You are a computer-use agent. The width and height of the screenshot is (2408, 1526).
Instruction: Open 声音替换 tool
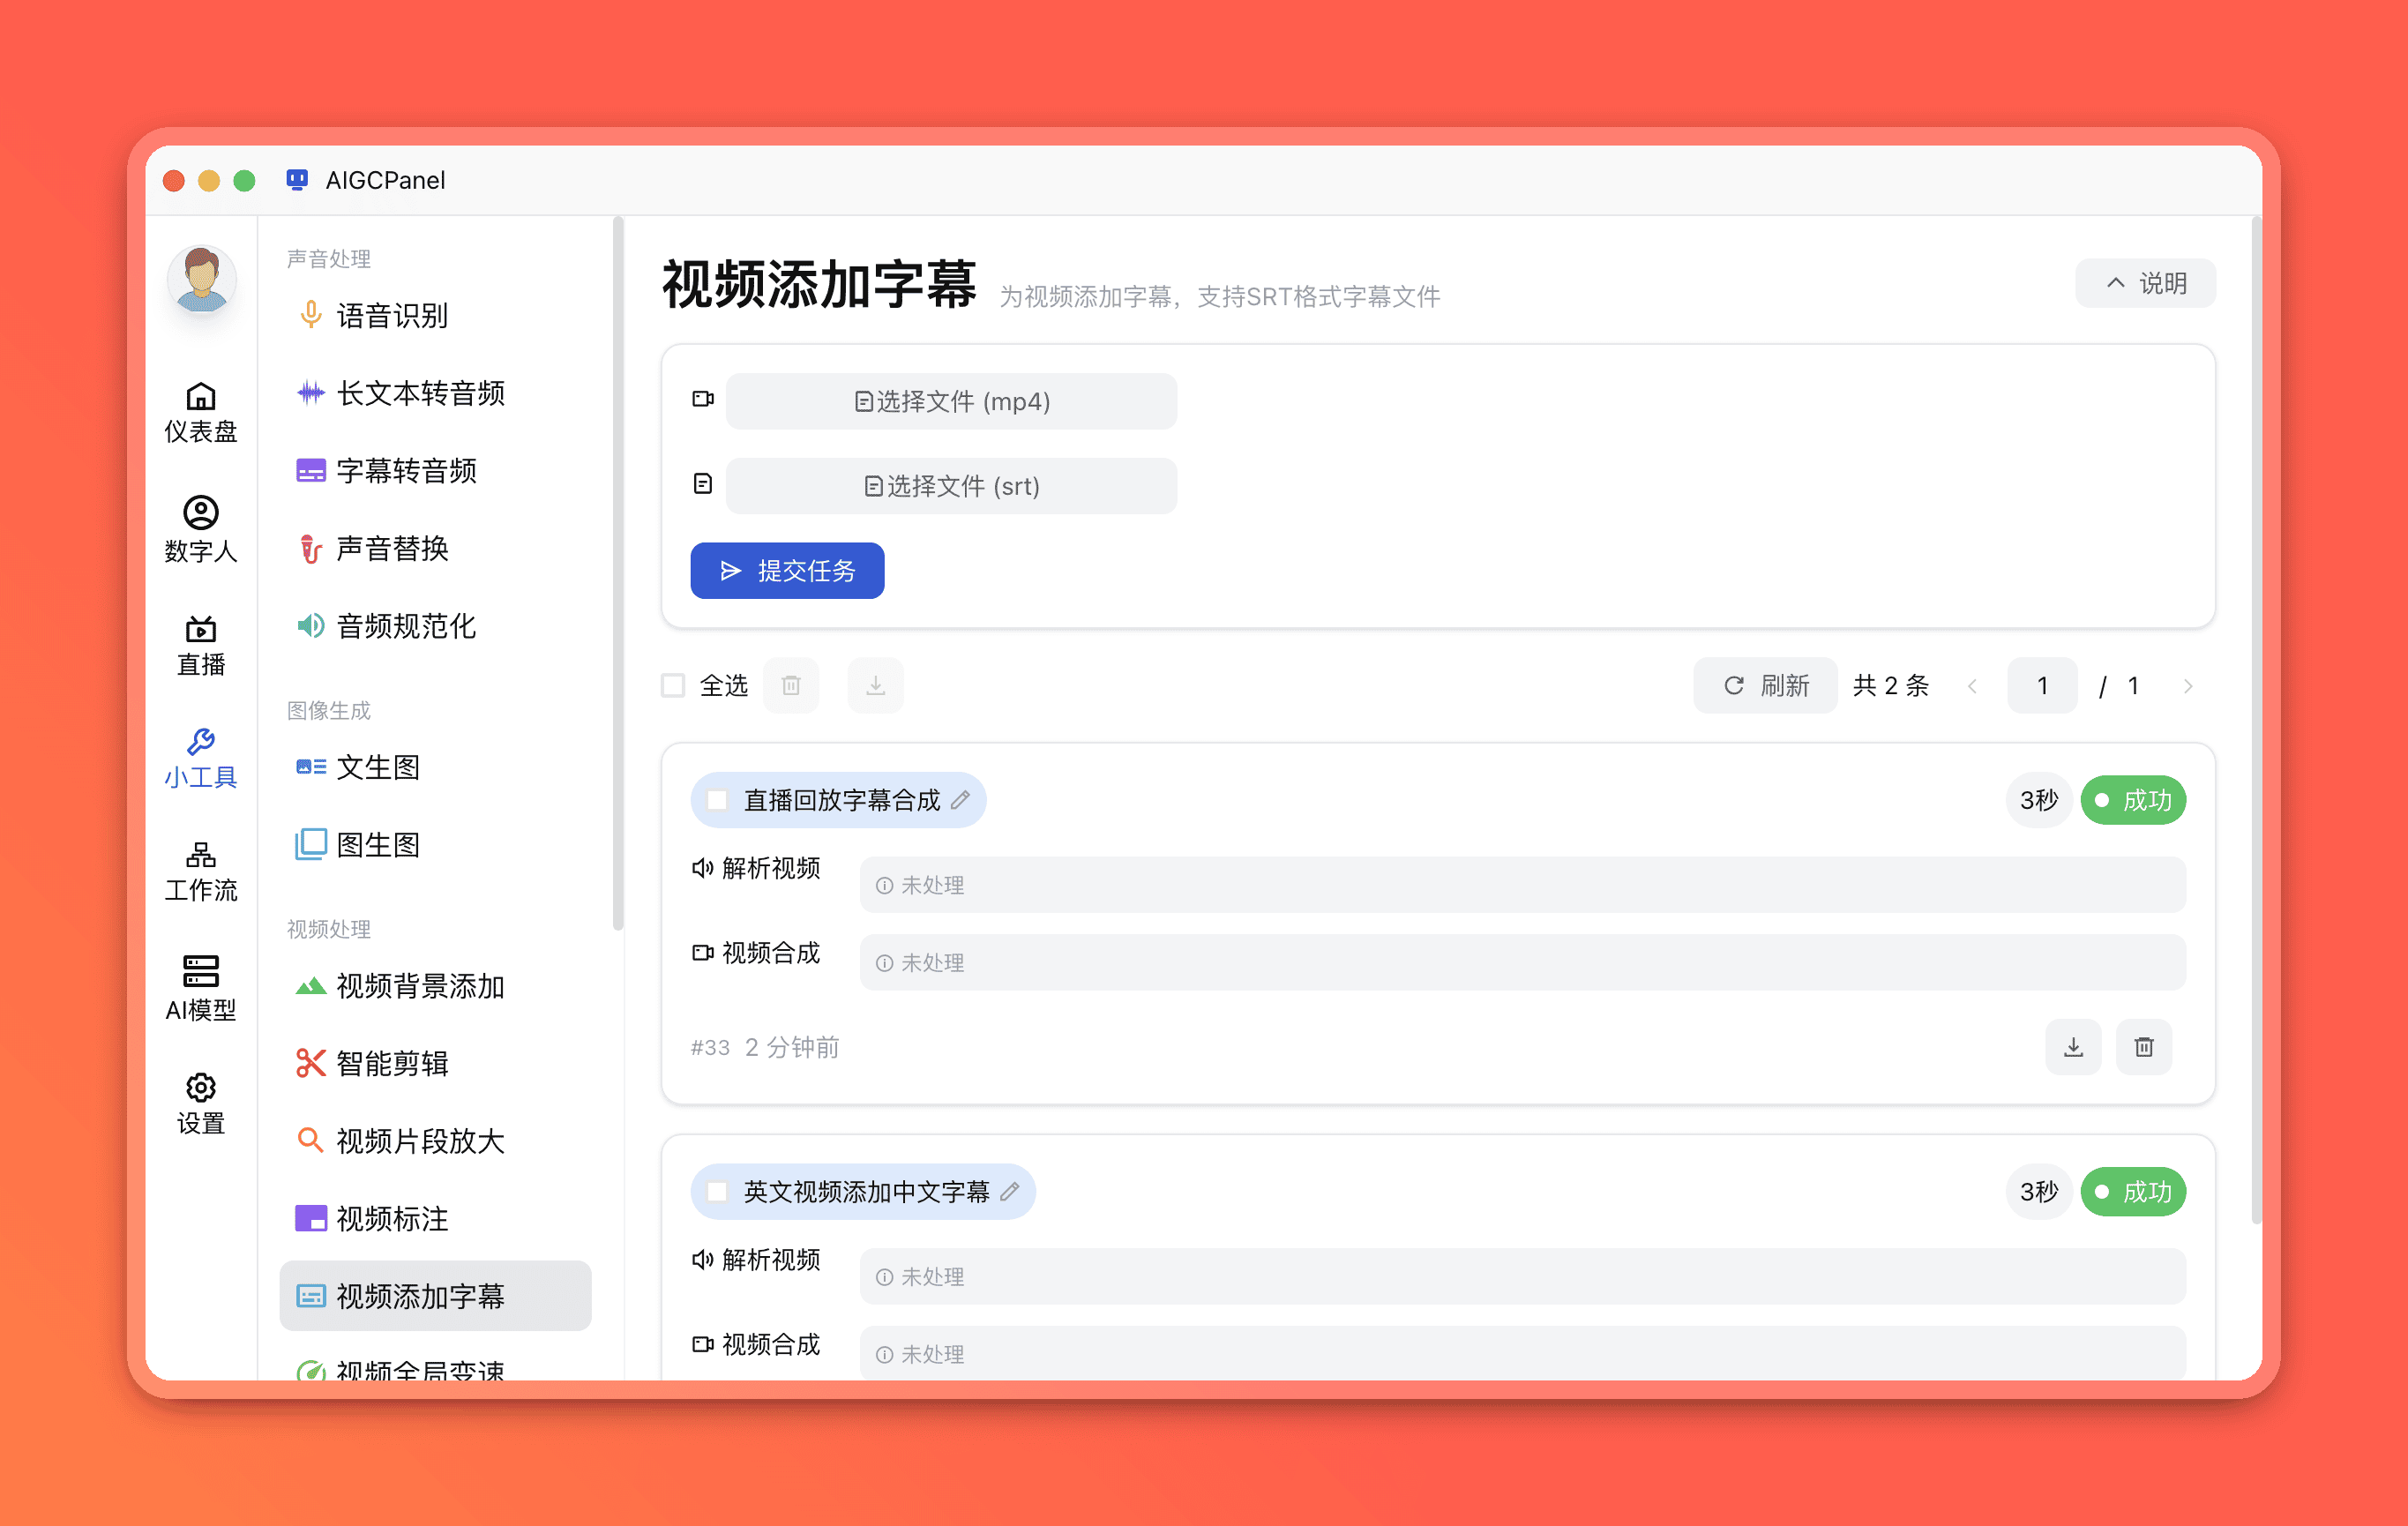[435, 548]
